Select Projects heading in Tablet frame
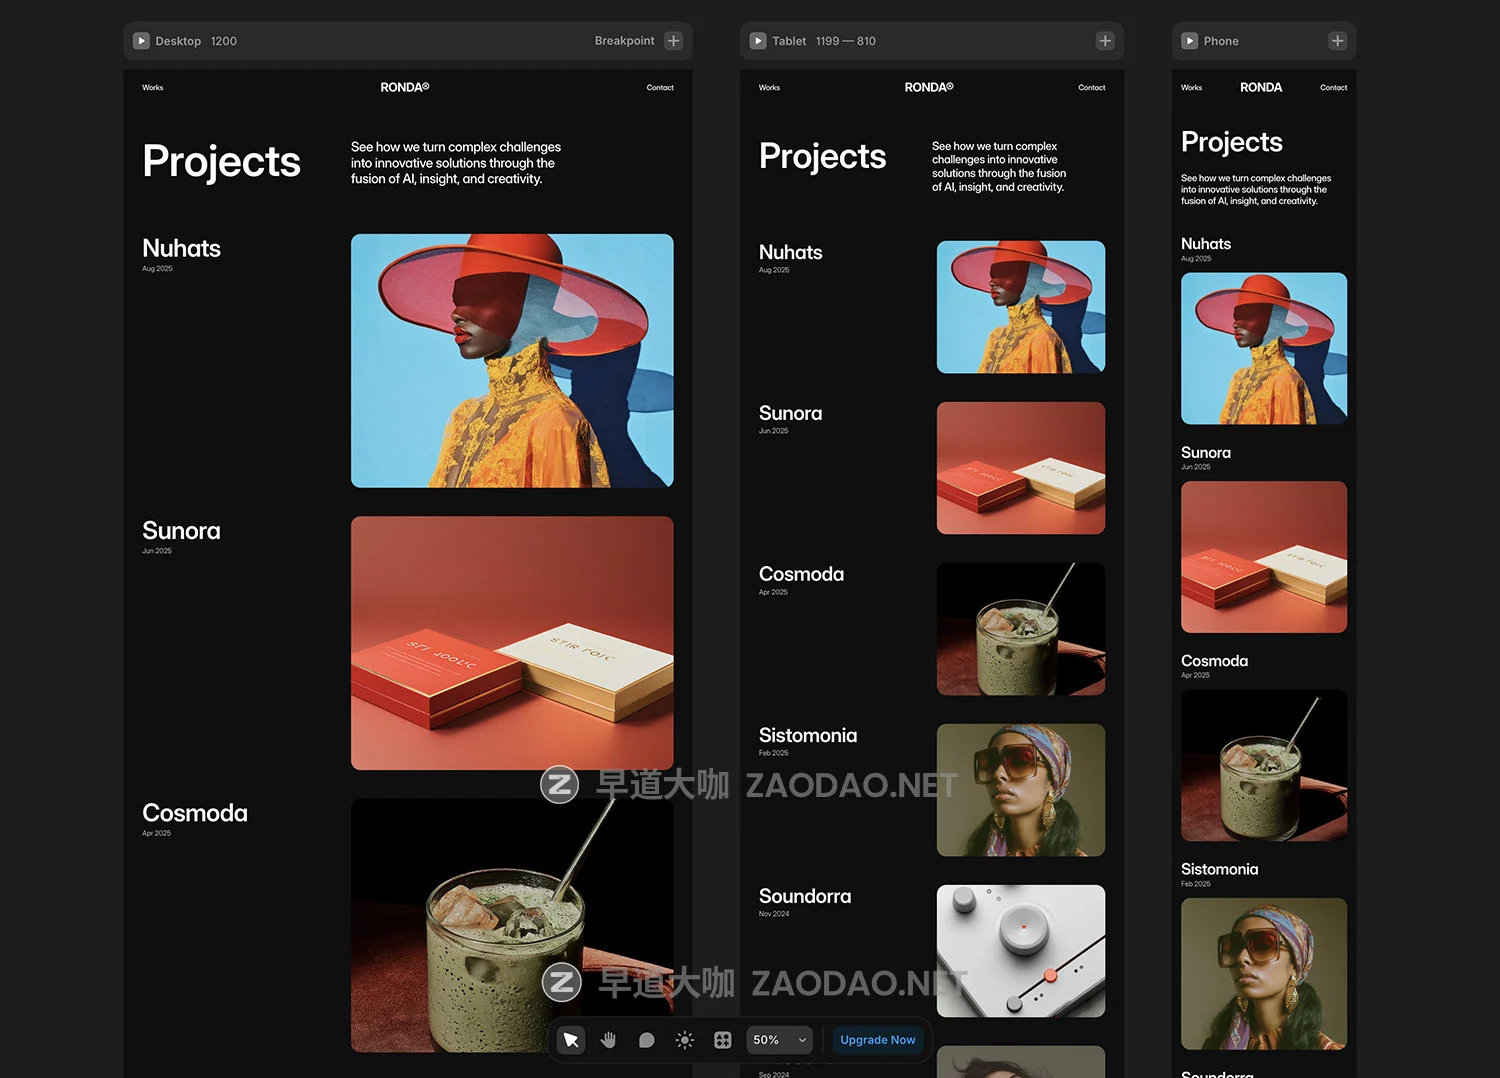Image resolution: width=1500 pixels, height=1078 pixels. pyautogui.click(x=822, y=157)
